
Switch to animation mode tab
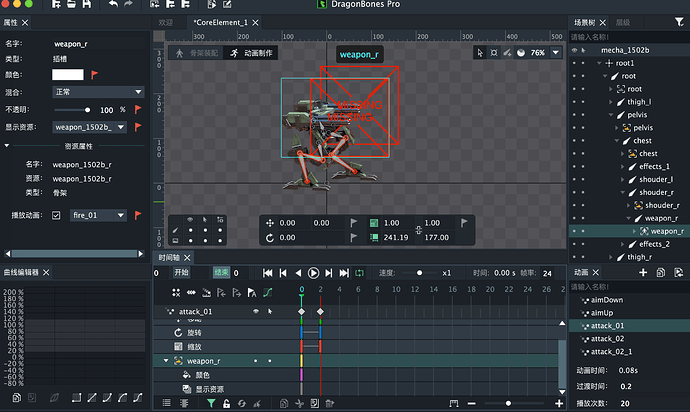(x=251, y=53)
